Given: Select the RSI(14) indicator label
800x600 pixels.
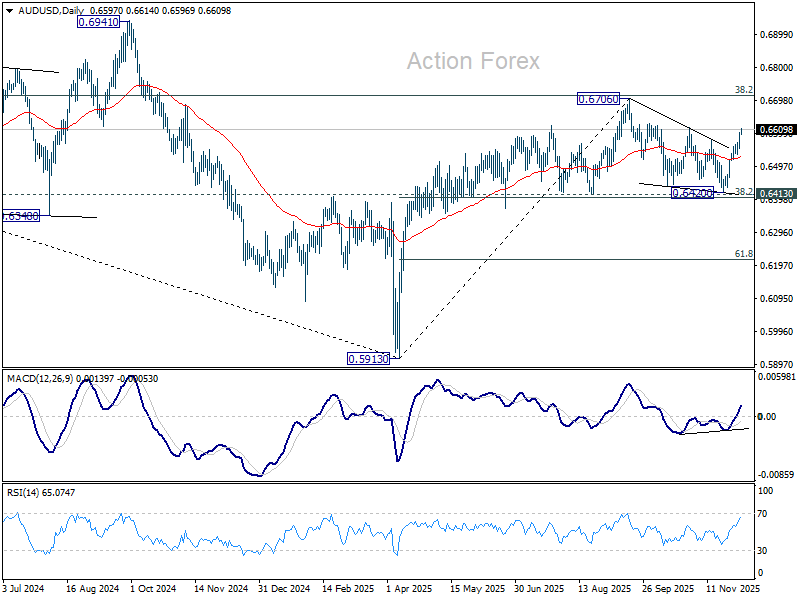Looking at the screenshot, I should (x=22, y=492).
